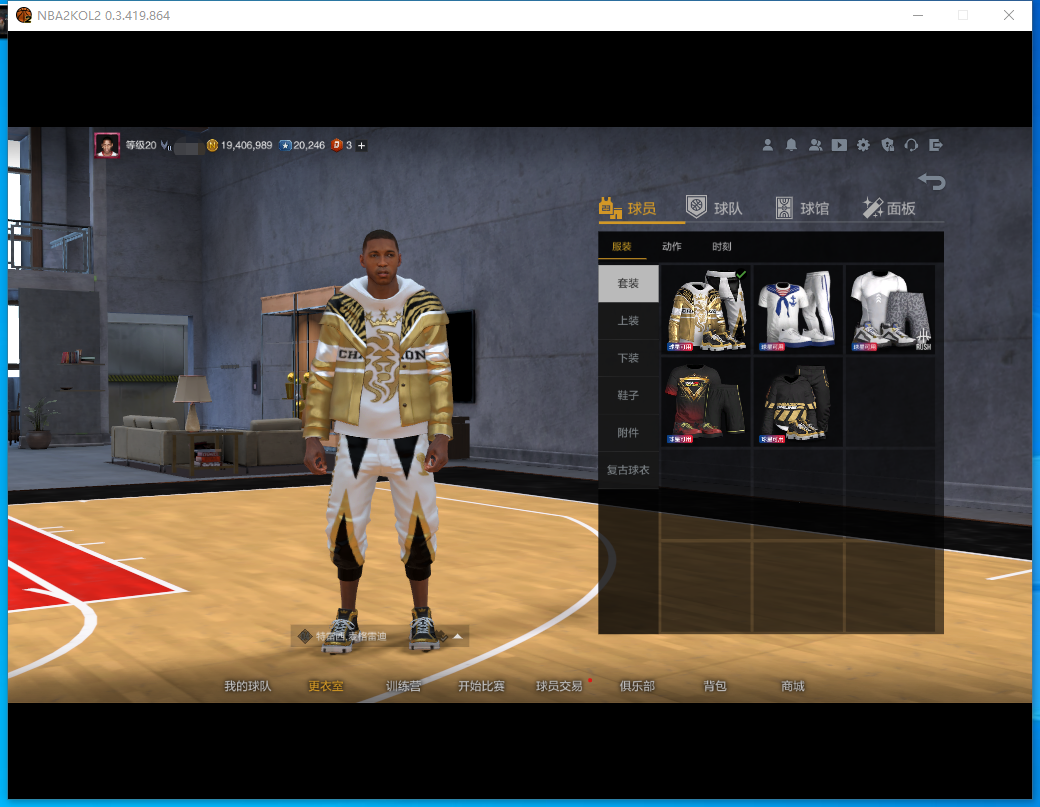Image resolution: width=1040 pixels, height=807 pixels.
Task: Click the back arrow icon
Action: tap(932, 181)
